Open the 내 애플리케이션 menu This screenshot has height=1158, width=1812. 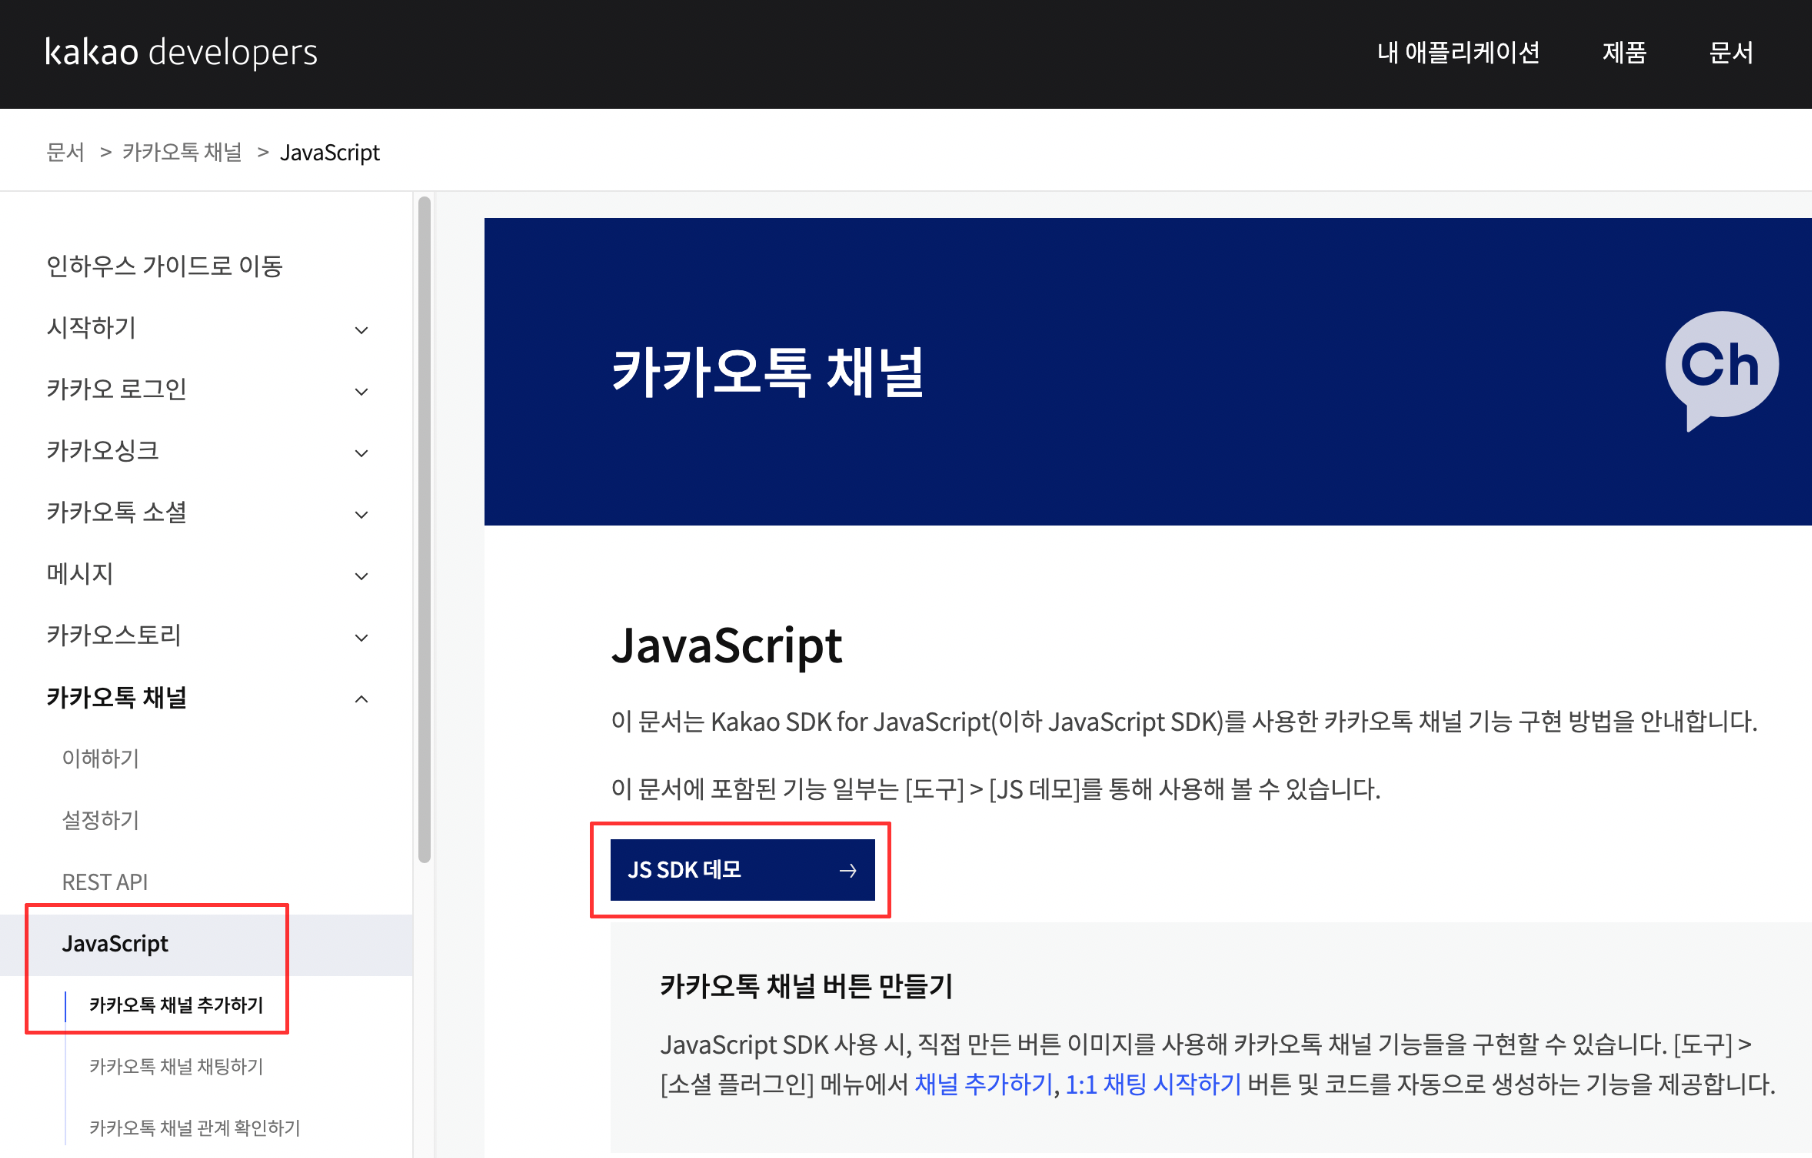point(1458,52)
